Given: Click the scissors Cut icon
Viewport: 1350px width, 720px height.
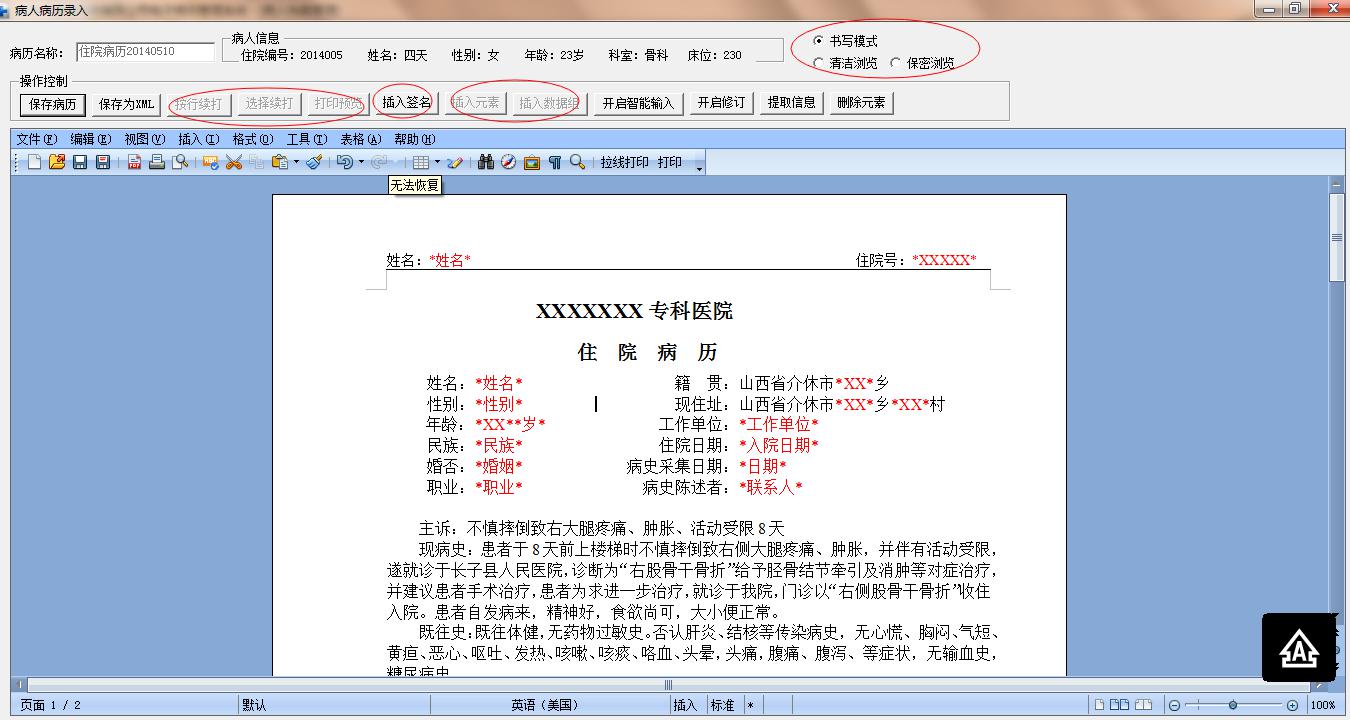Looking at the screenshot, I should click(234, 162).
